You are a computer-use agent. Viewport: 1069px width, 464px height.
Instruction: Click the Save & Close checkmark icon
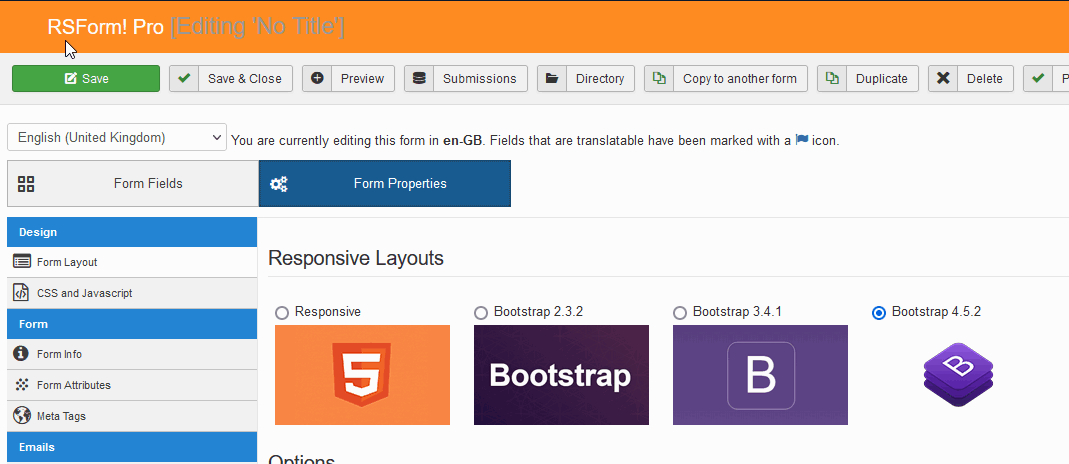click(184, 79)
